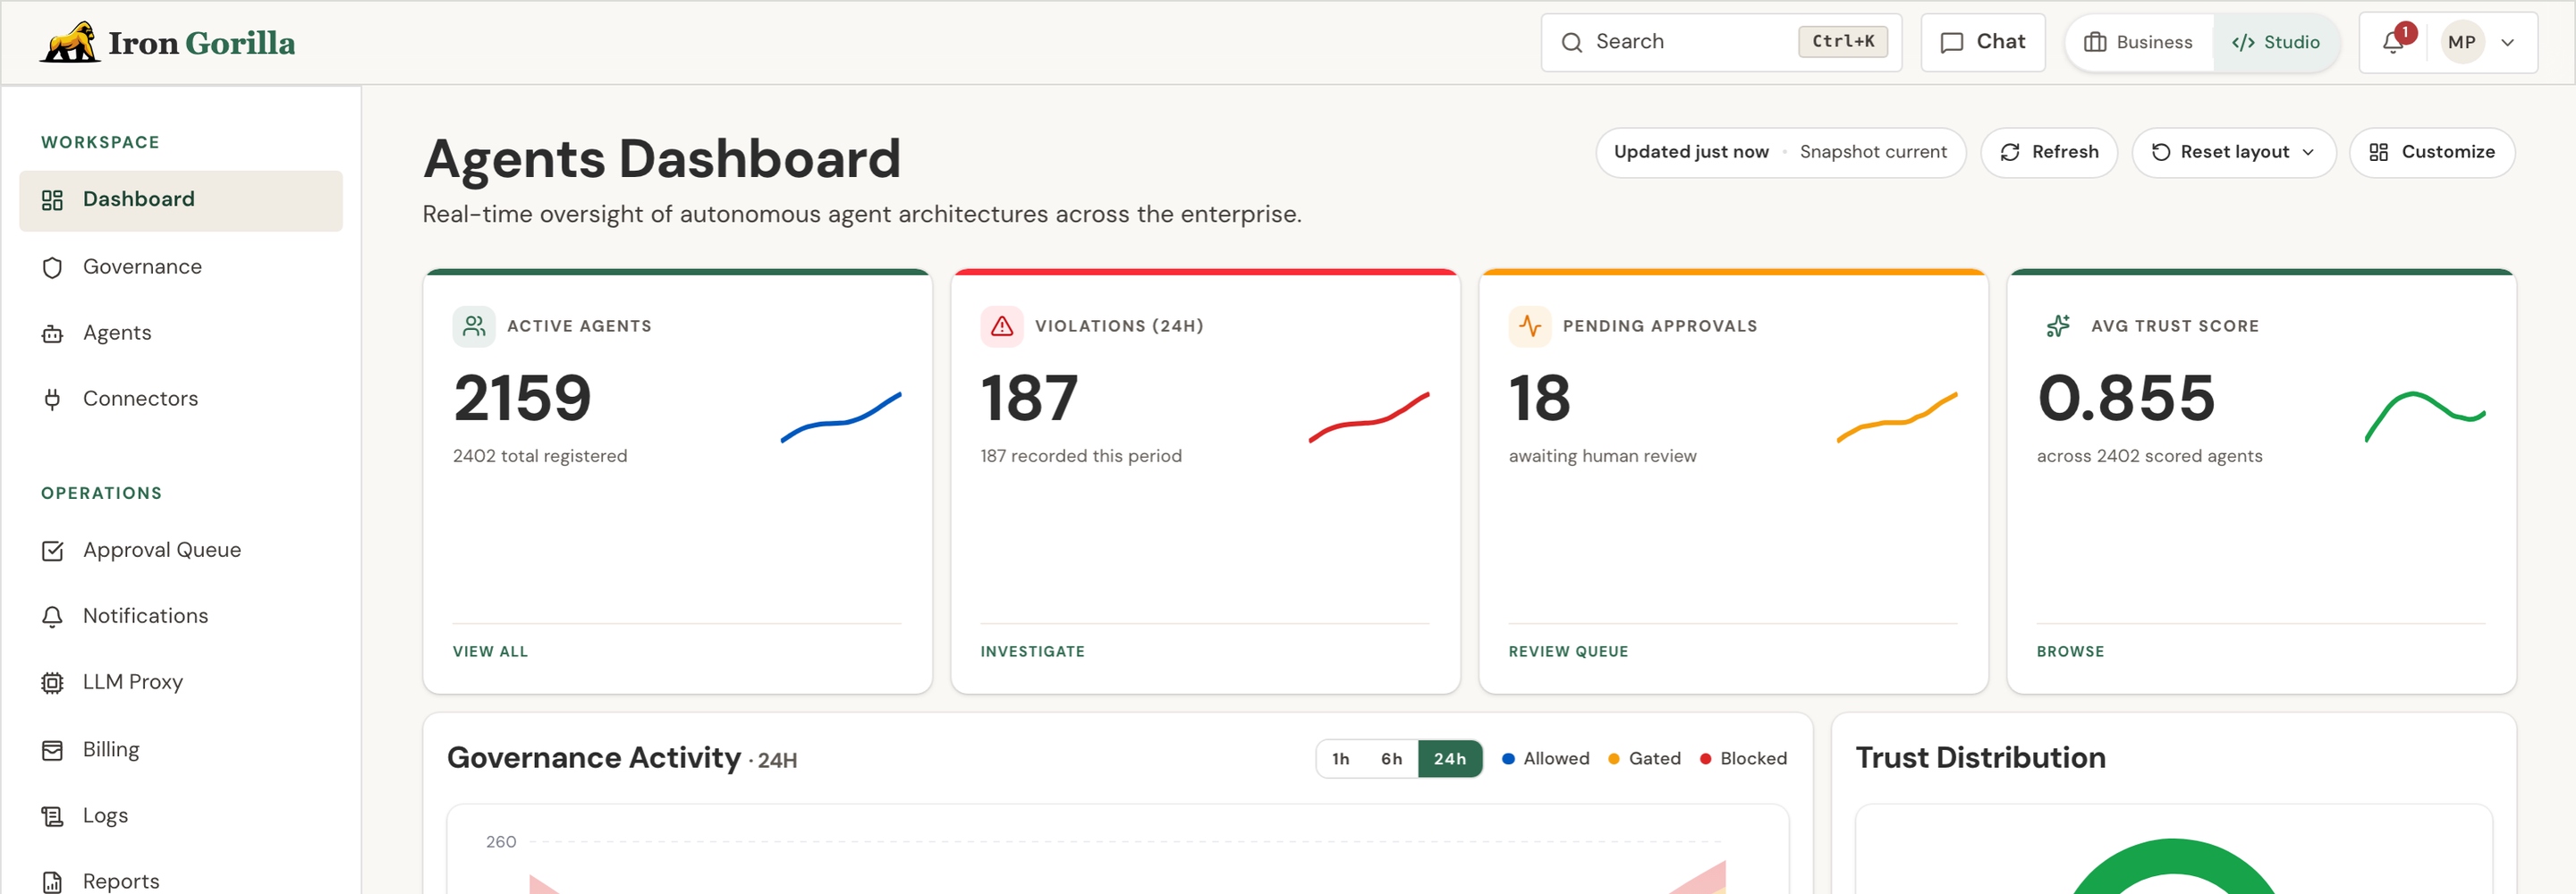Open the notifications bell with badge
The image size is (2576, 894).
tap(2393, 42)
